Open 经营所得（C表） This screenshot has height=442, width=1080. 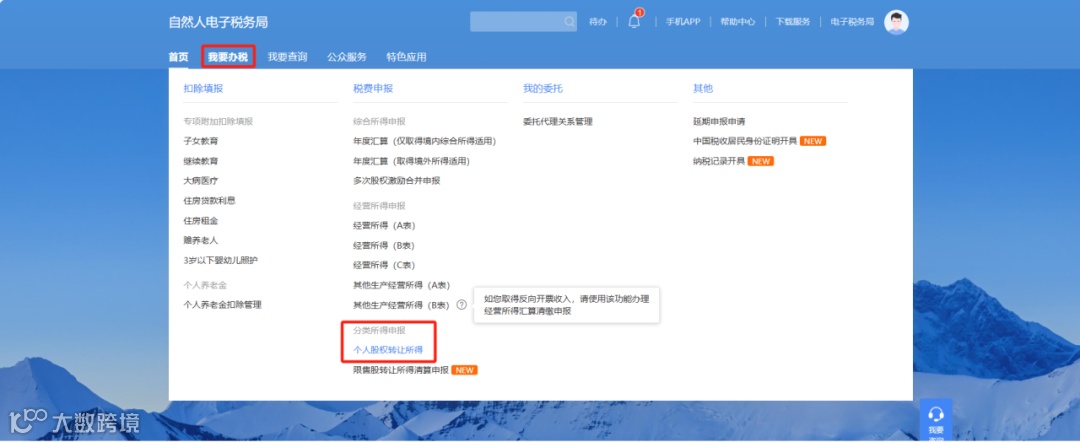pos(384,265)
